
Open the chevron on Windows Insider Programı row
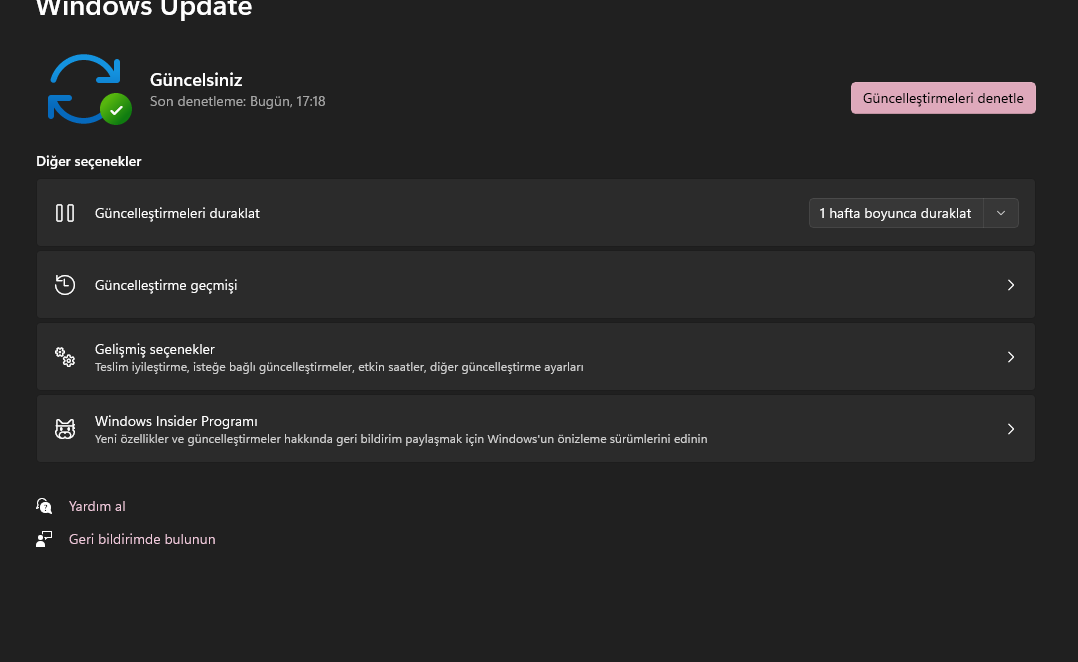coord(1011,429)
